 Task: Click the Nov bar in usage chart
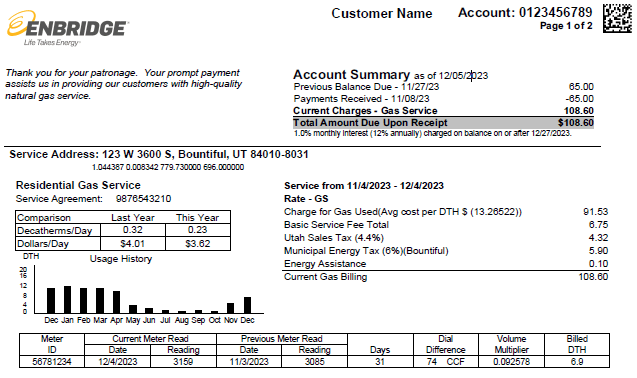[x=230, y=308]
